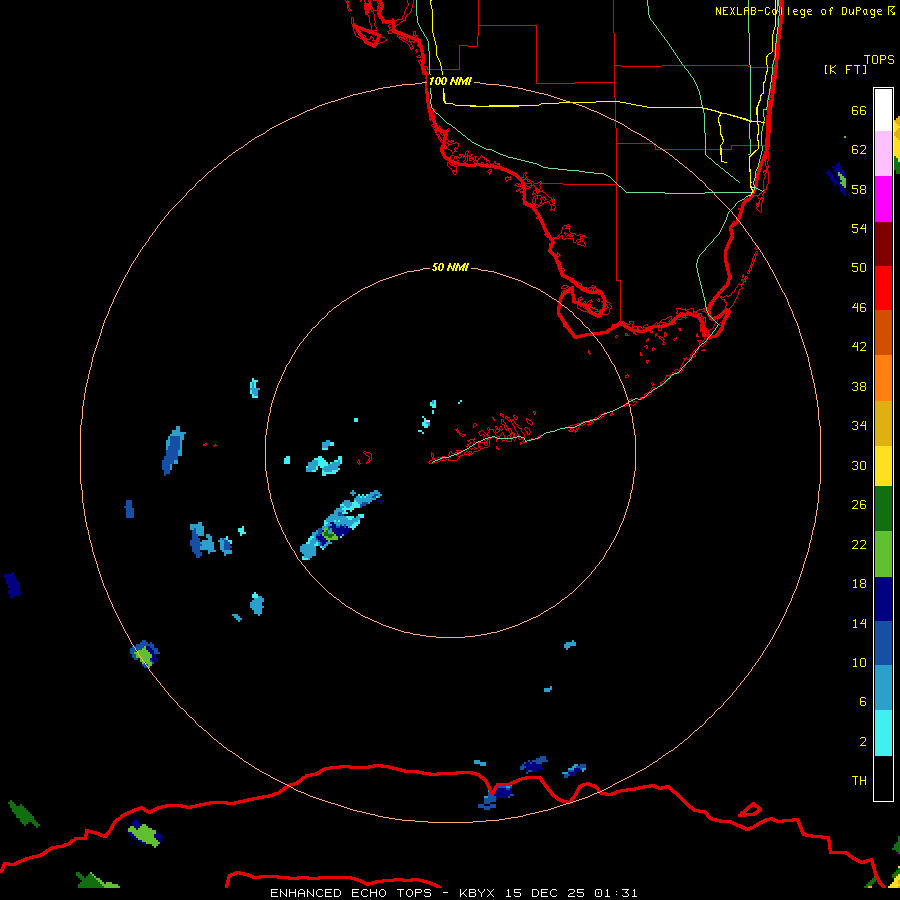
Task: Click the 46 legend value
Action: 859,308
